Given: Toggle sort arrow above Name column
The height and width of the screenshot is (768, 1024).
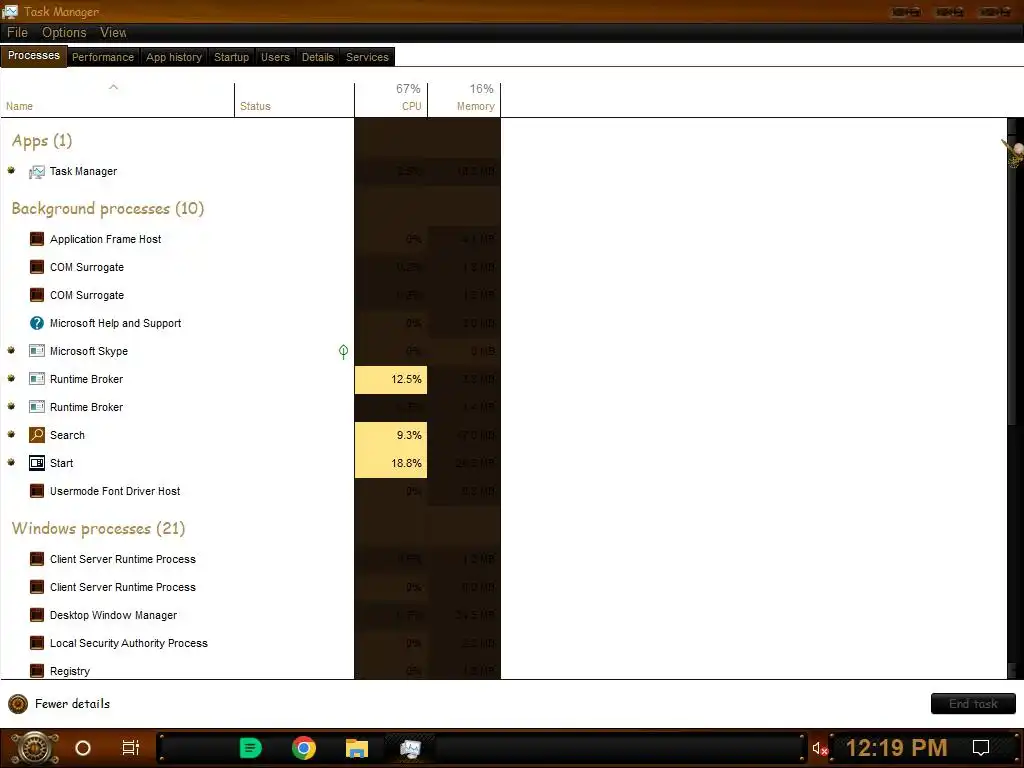Looking at the screenshot, I should coord(114,87).
